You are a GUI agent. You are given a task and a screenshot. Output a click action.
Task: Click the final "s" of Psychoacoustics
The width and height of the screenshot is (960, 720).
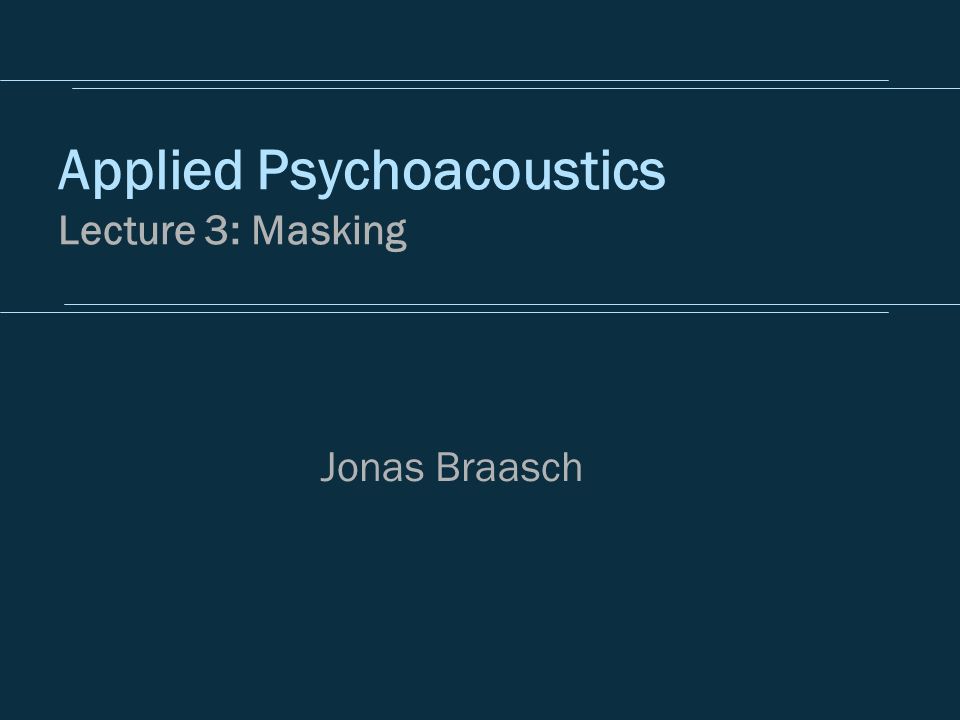(x=653, y=174)
